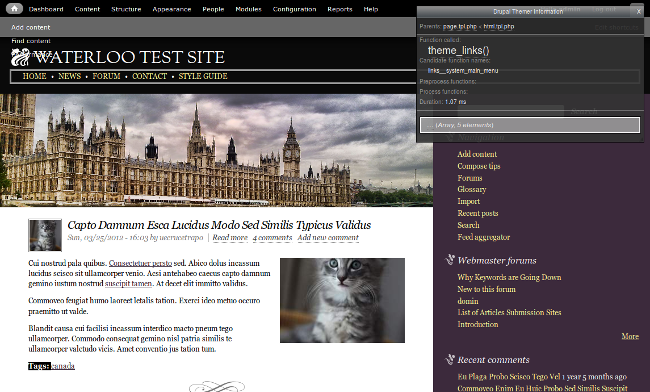Open the Configuration admin menu
Image resolution: width=650 pixels, height=392 pixels.
[x=294, y=9]
